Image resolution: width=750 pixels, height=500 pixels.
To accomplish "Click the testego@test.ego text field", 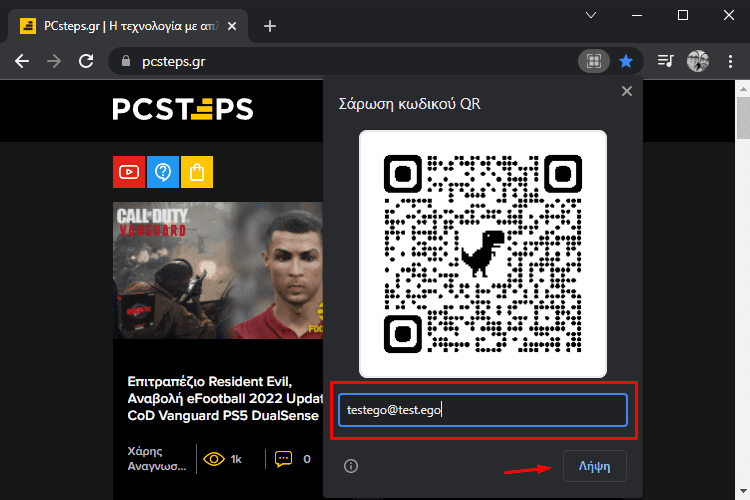I will 483,410.
